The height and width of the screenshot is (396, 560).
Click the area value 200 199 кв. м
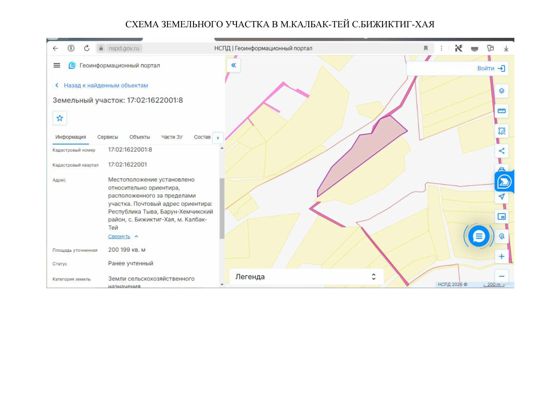(127, 250)
